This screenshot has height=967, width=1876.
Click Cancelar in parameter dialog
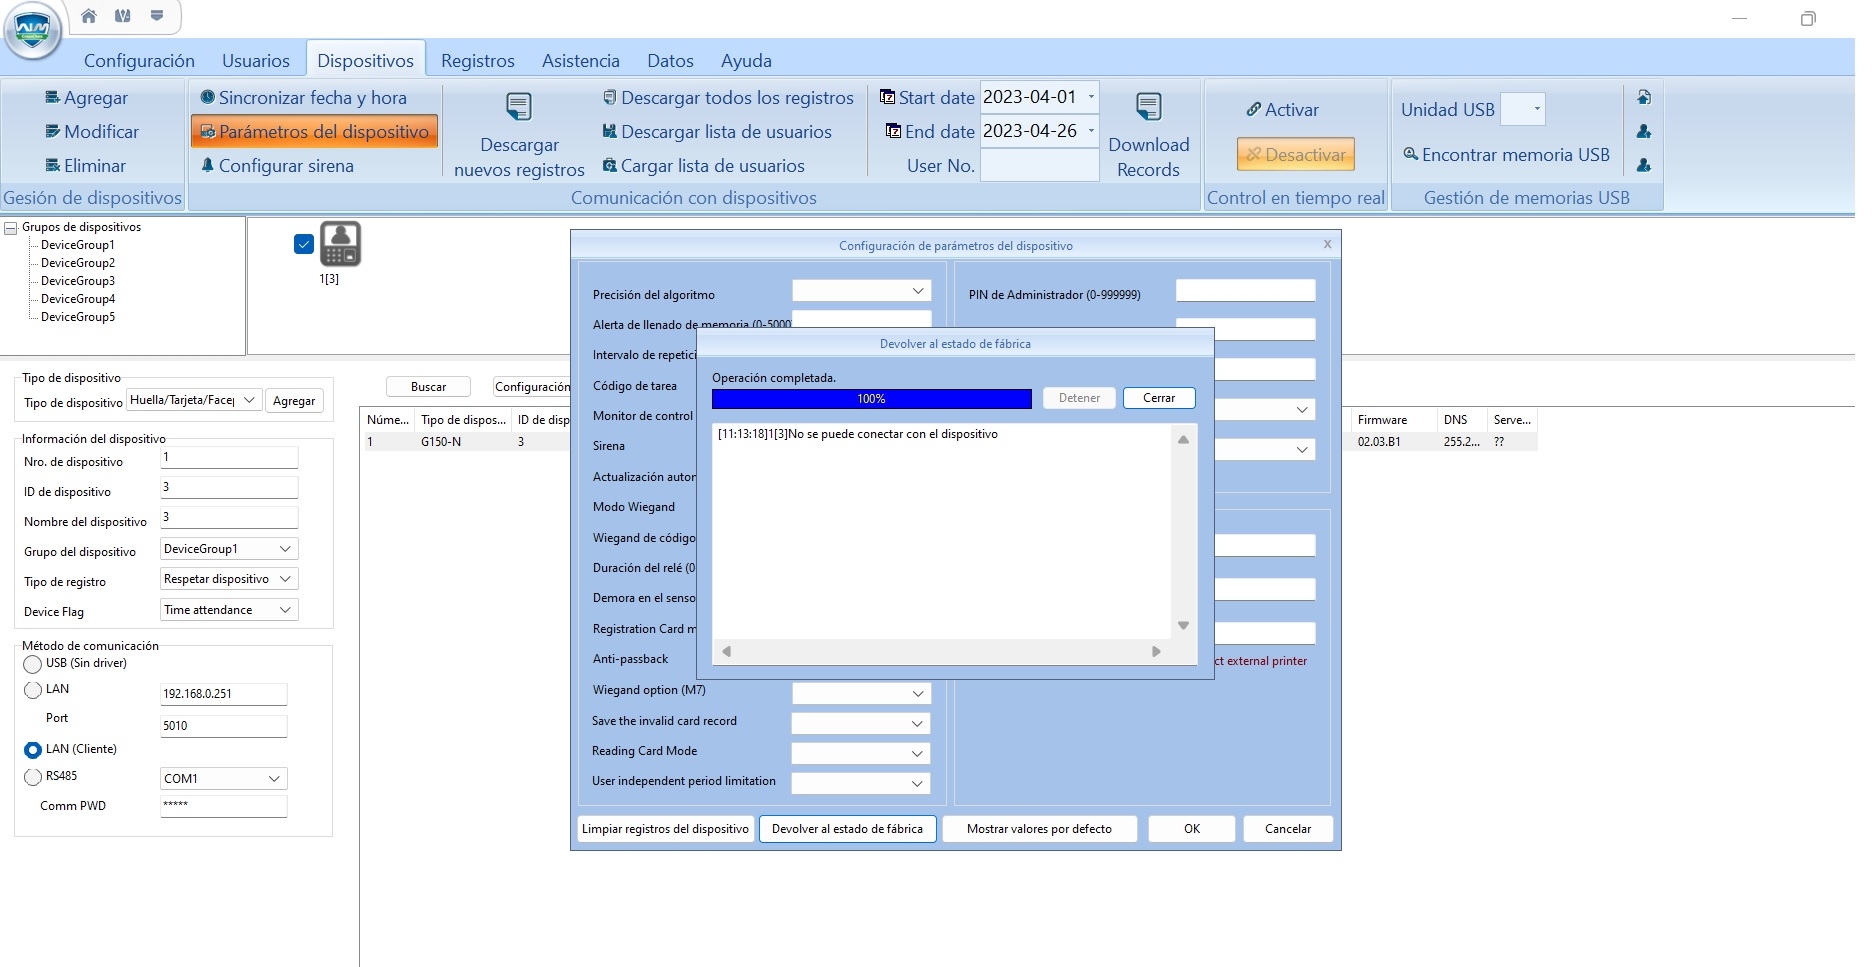pos(1288,829)
